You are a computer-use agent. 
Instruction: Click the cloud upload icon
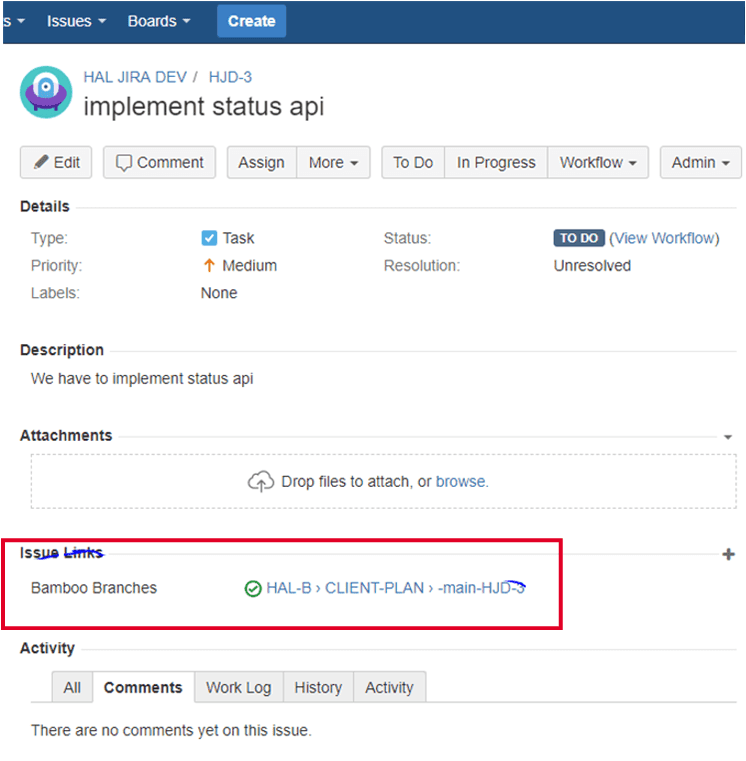coord(261,481)
